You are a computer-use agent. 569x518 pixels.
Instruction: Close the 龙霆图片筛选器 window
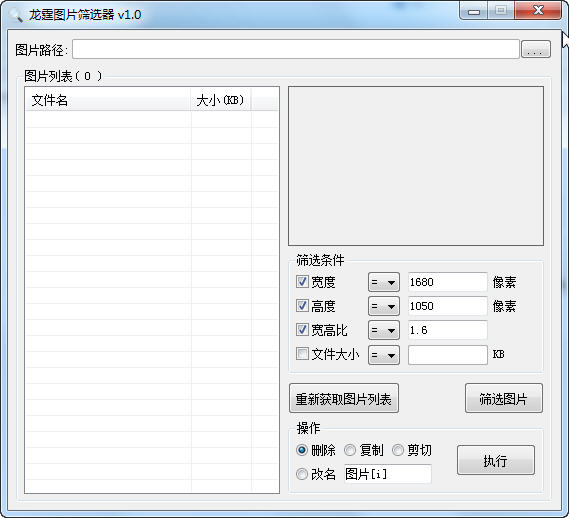[538, 10]
